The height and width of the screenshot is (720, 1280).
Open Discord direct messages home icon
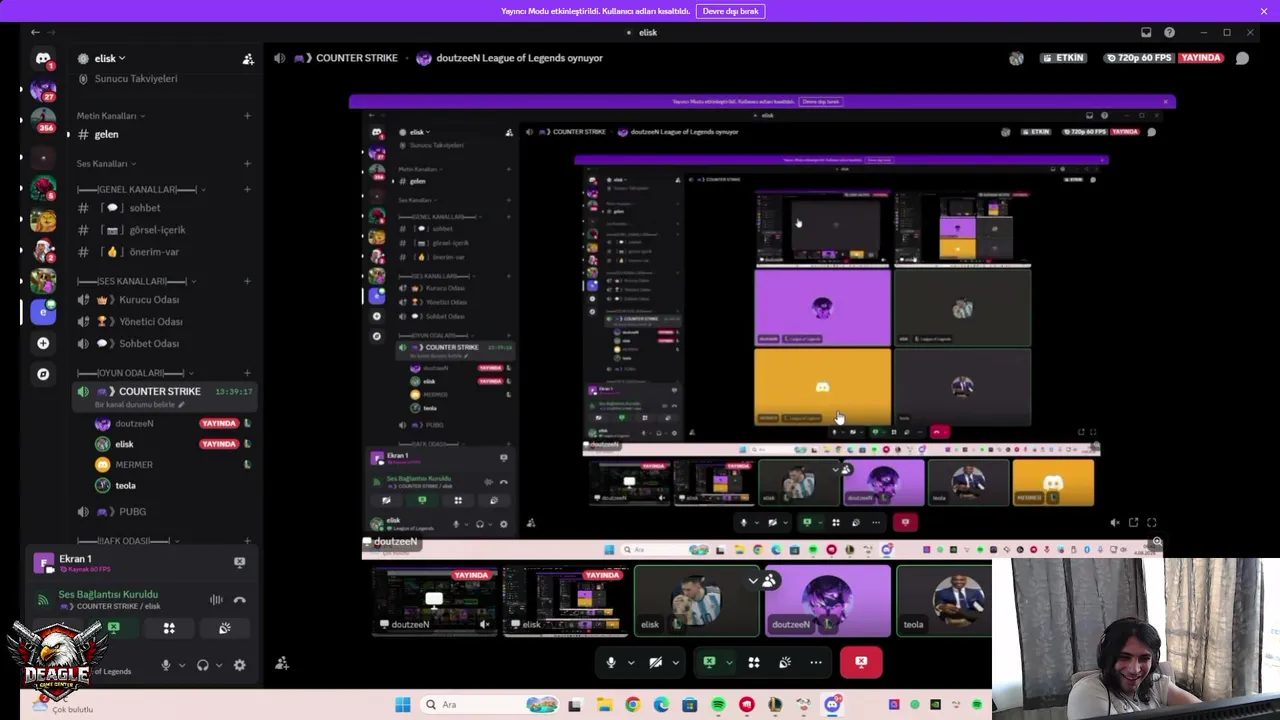point(43,59)
